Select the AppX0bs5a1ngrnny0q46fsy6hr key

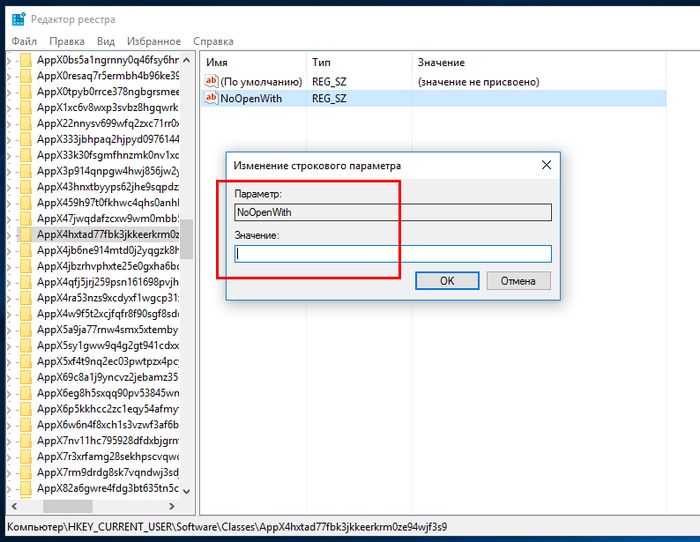108,60
